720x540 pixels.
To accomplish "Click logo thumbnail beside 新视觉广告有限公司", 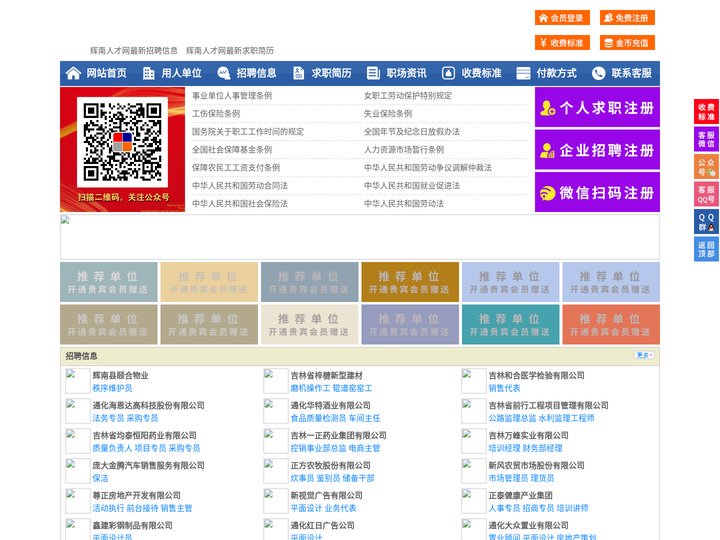I will pos(276,501).
